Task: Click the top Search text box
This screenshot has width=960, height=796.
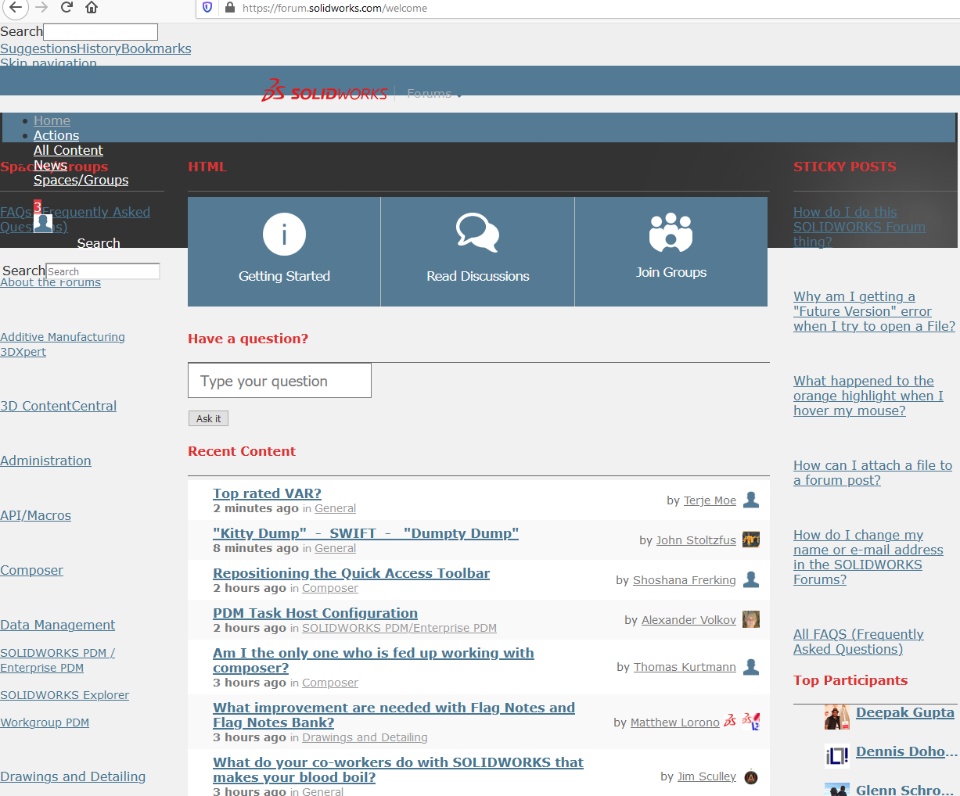Action: coord(100,32)
